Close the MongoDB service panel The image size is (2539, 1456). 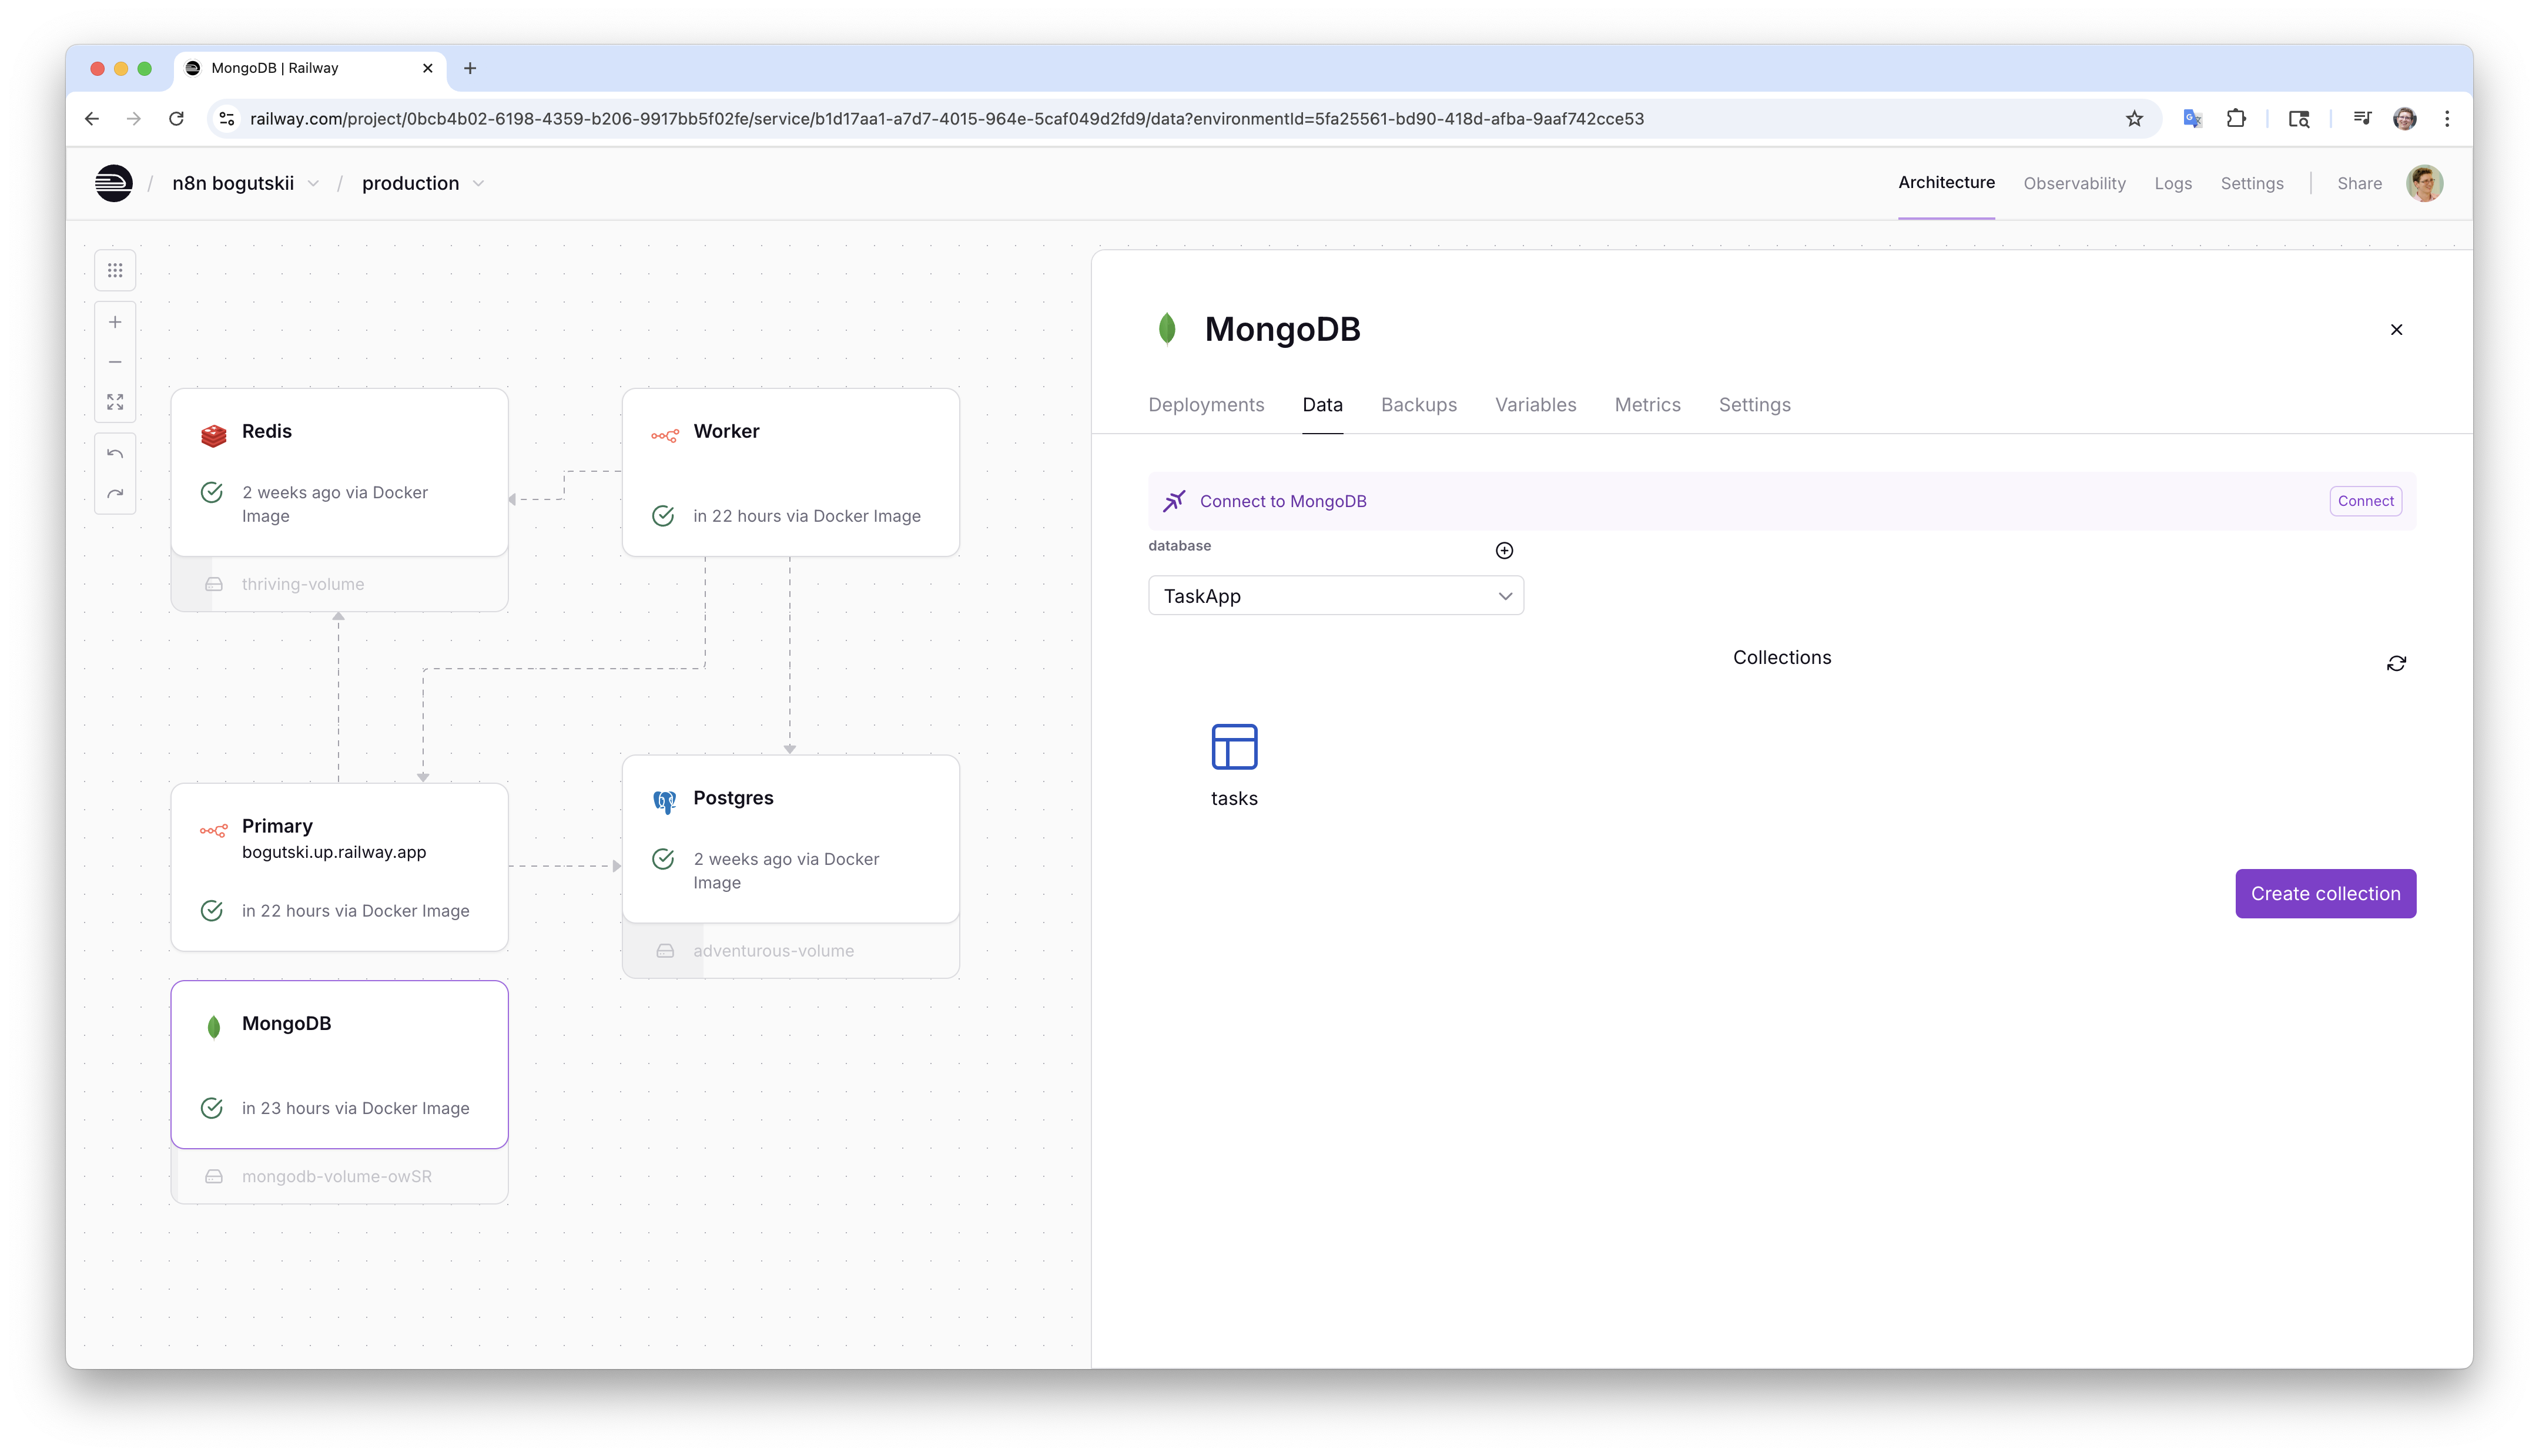point(2396,330)
